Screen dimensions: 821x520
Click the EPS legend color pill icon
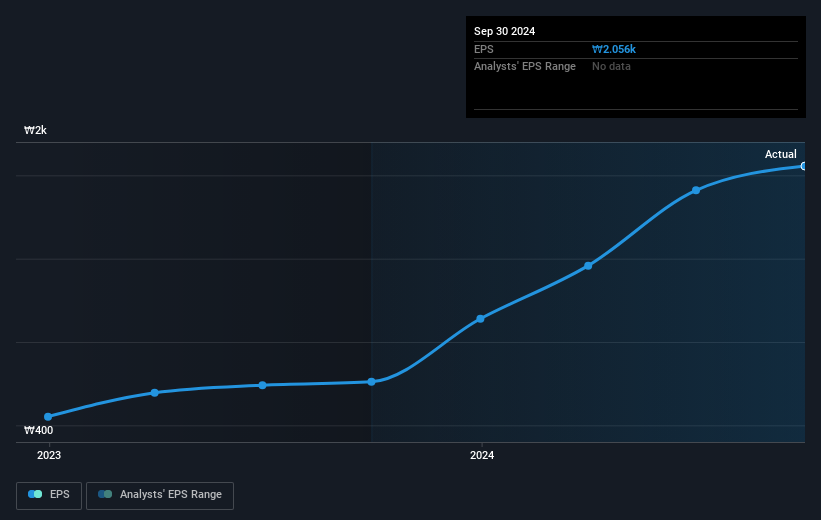[x=35, y=494]
